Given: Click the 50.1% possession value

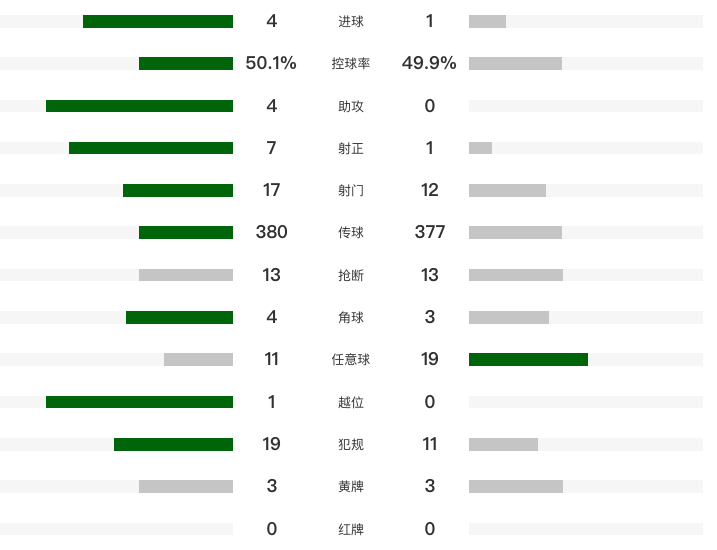Looking at the screenshot, I should (x=271, y=63).
